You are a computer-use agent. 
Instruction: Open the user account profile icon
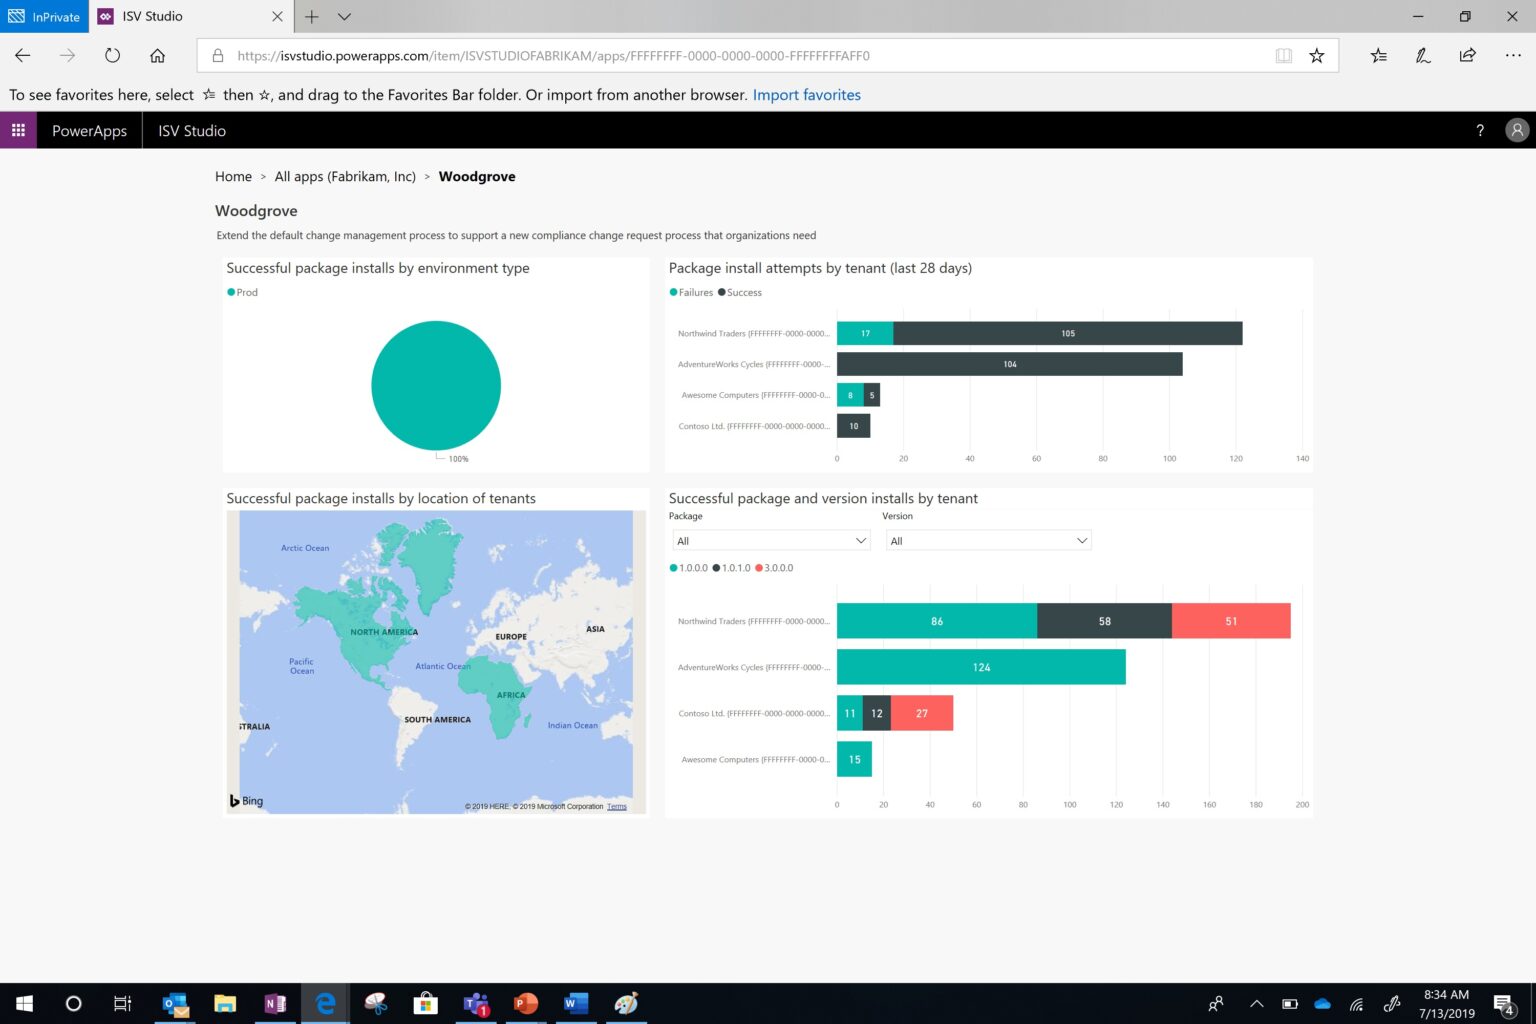pyautogui.click(x=1516, y=130)
